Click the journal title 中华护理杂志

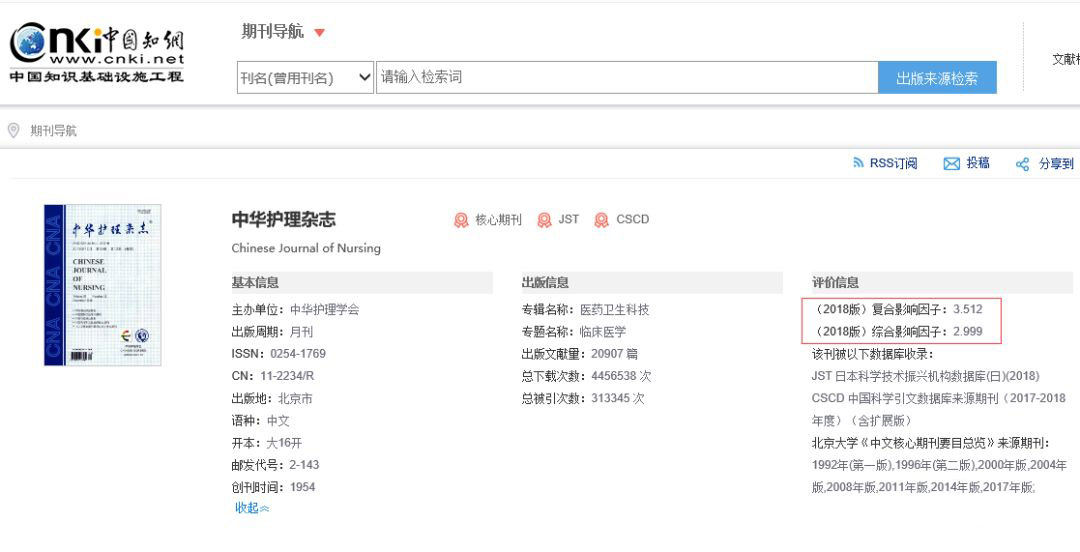pos(284,220)
